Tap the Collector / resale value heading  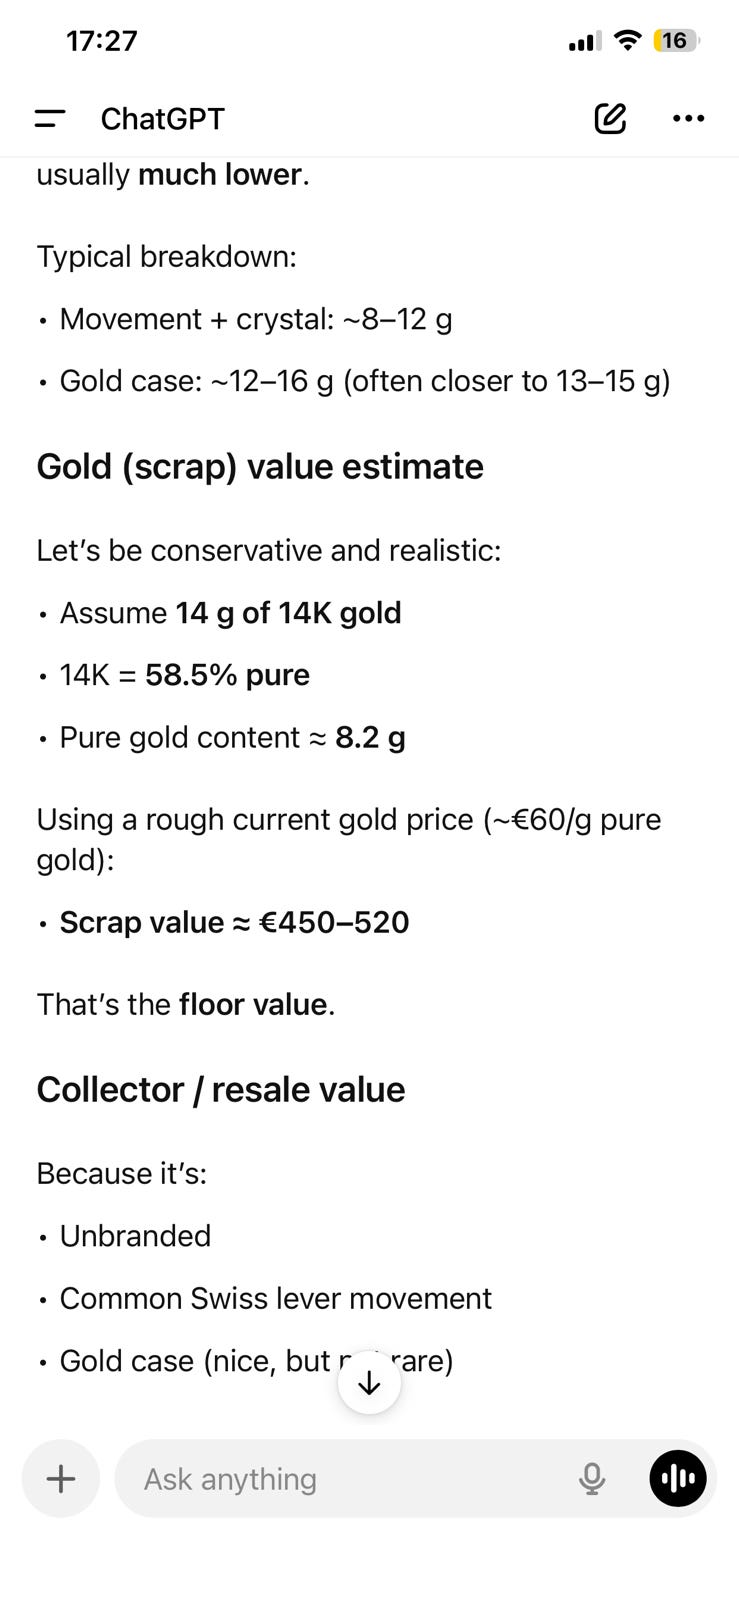coord(221,1090)
